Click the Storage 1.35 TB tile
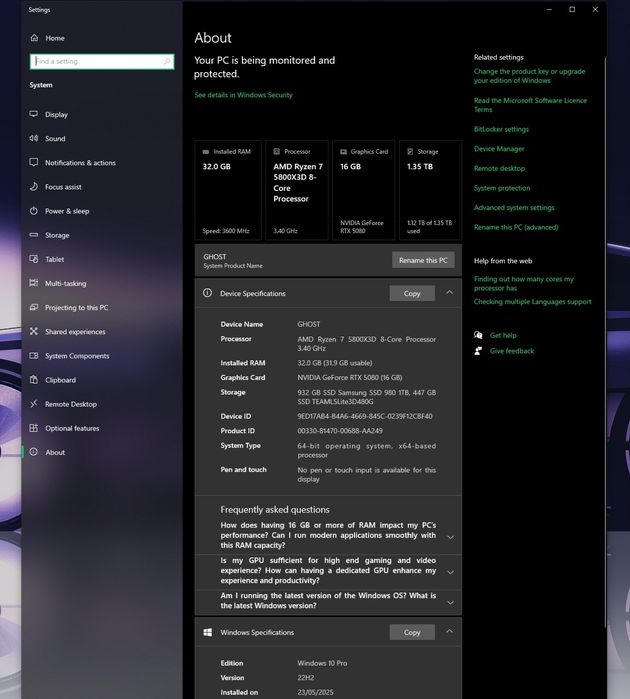The image size is (630, 699). pos(430,190)
